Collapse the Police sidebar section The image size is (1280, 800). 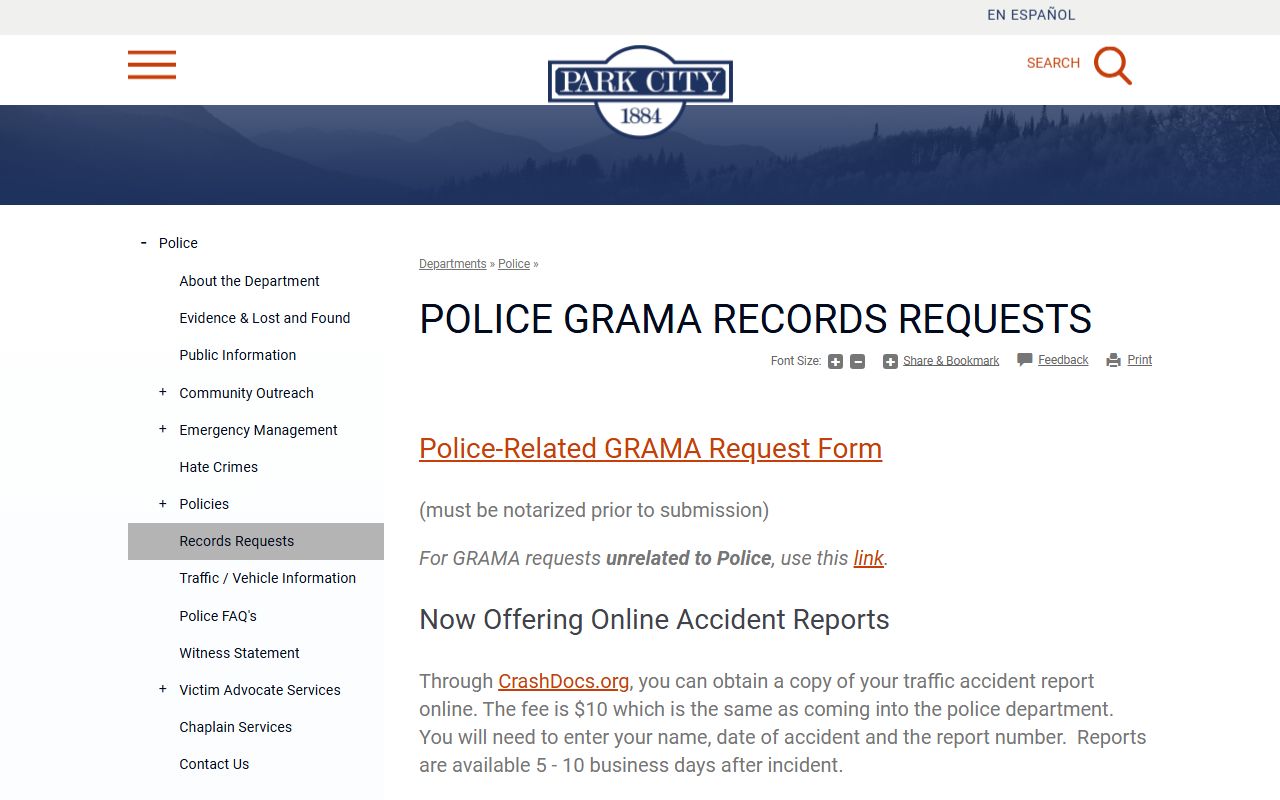click(x=144, y=243)
